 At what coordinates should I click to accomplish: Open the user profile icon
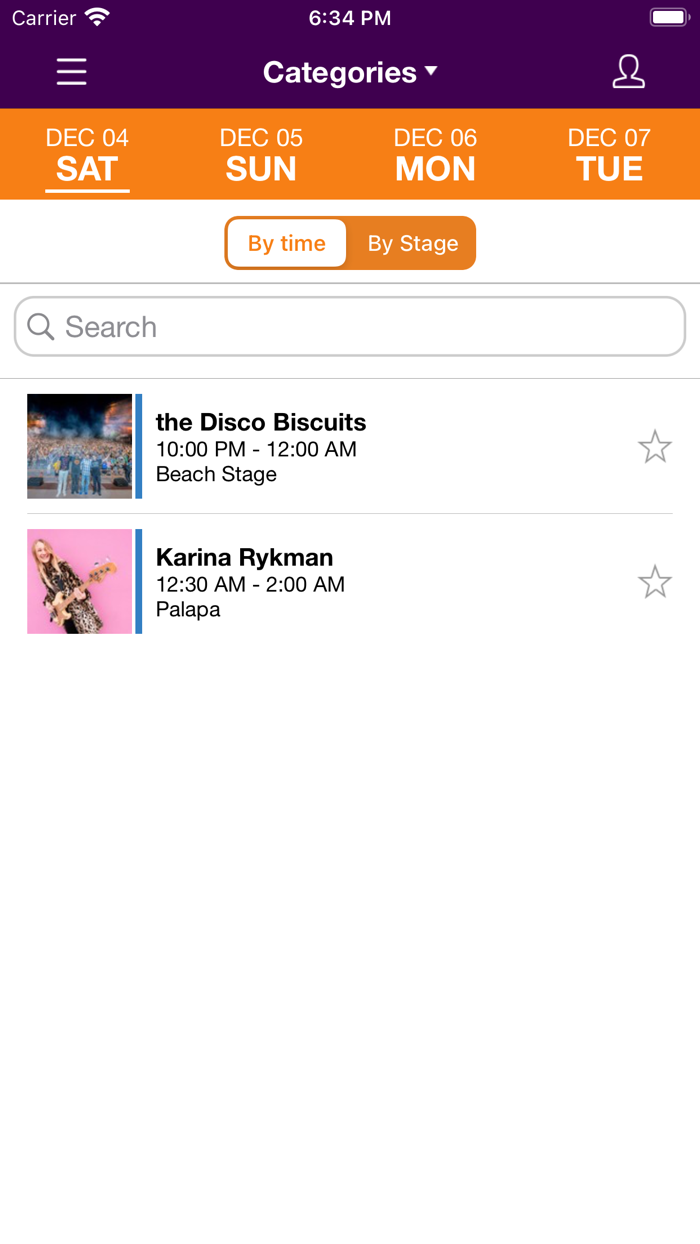pos(628,72)
